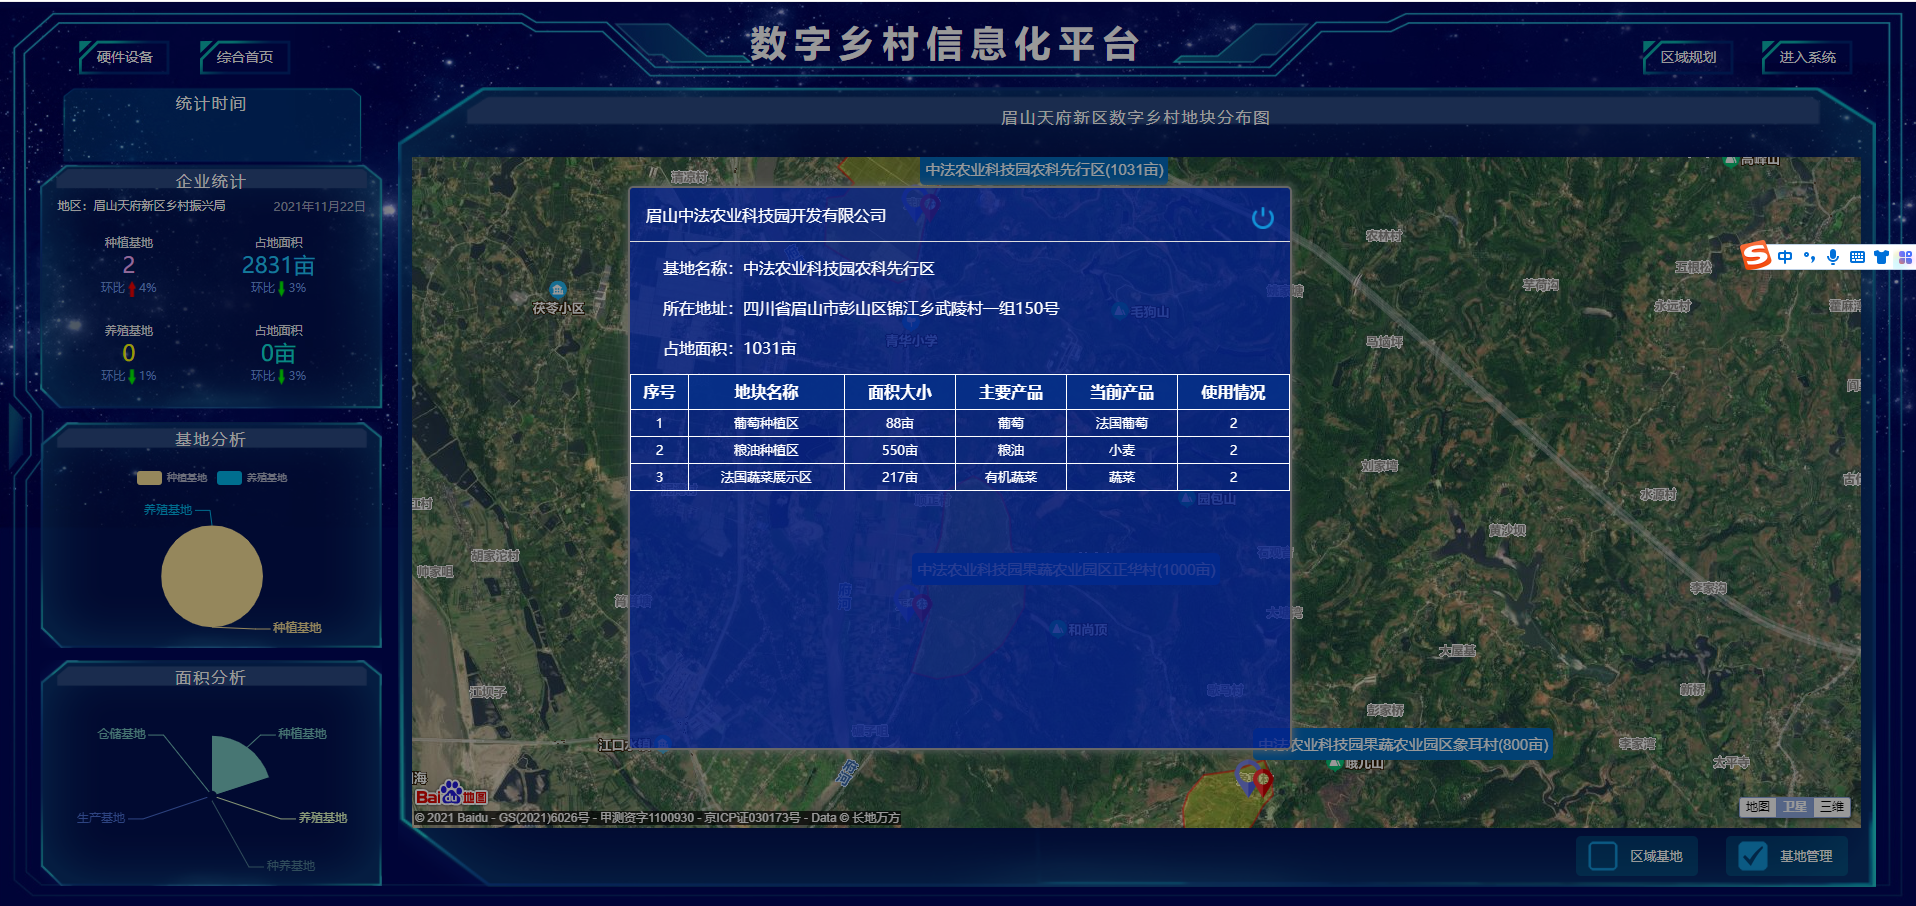Go to 综合首页
Image resolution: width=1916 pixels, height=906 pixels.
point(245,57)
